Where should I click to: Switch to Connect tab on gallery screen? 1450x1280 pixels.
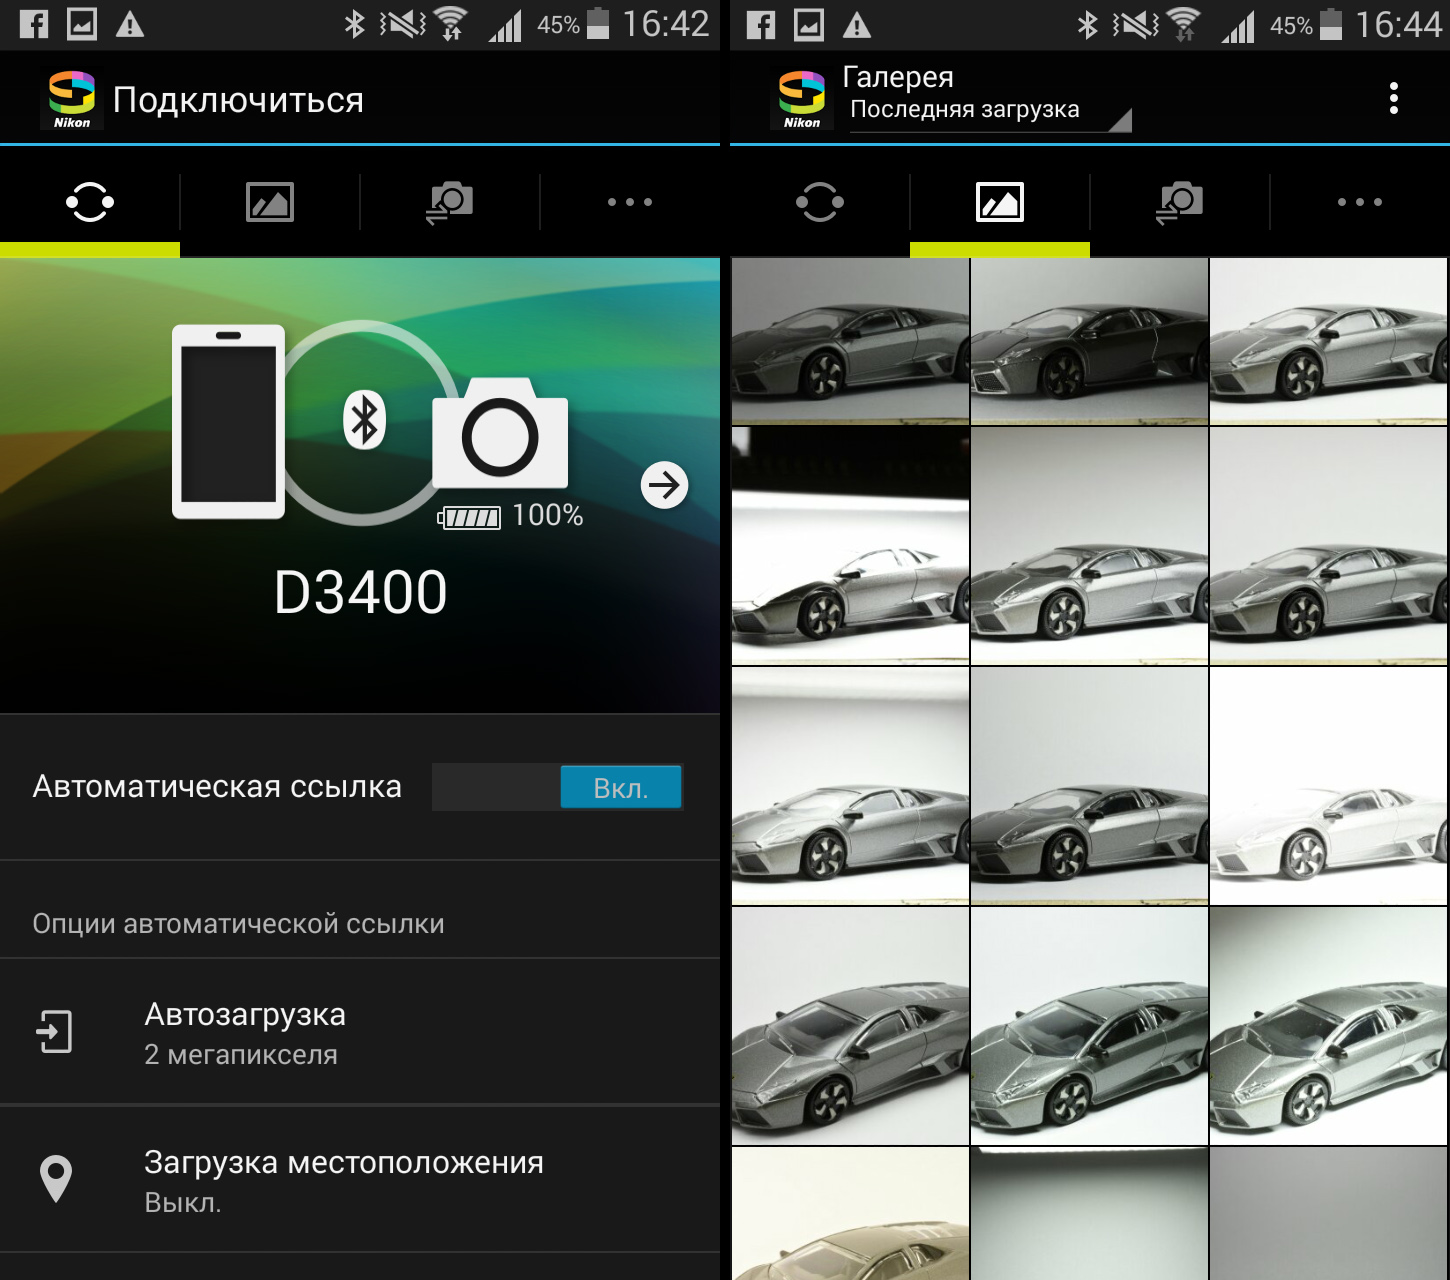(x=820, y=202)
